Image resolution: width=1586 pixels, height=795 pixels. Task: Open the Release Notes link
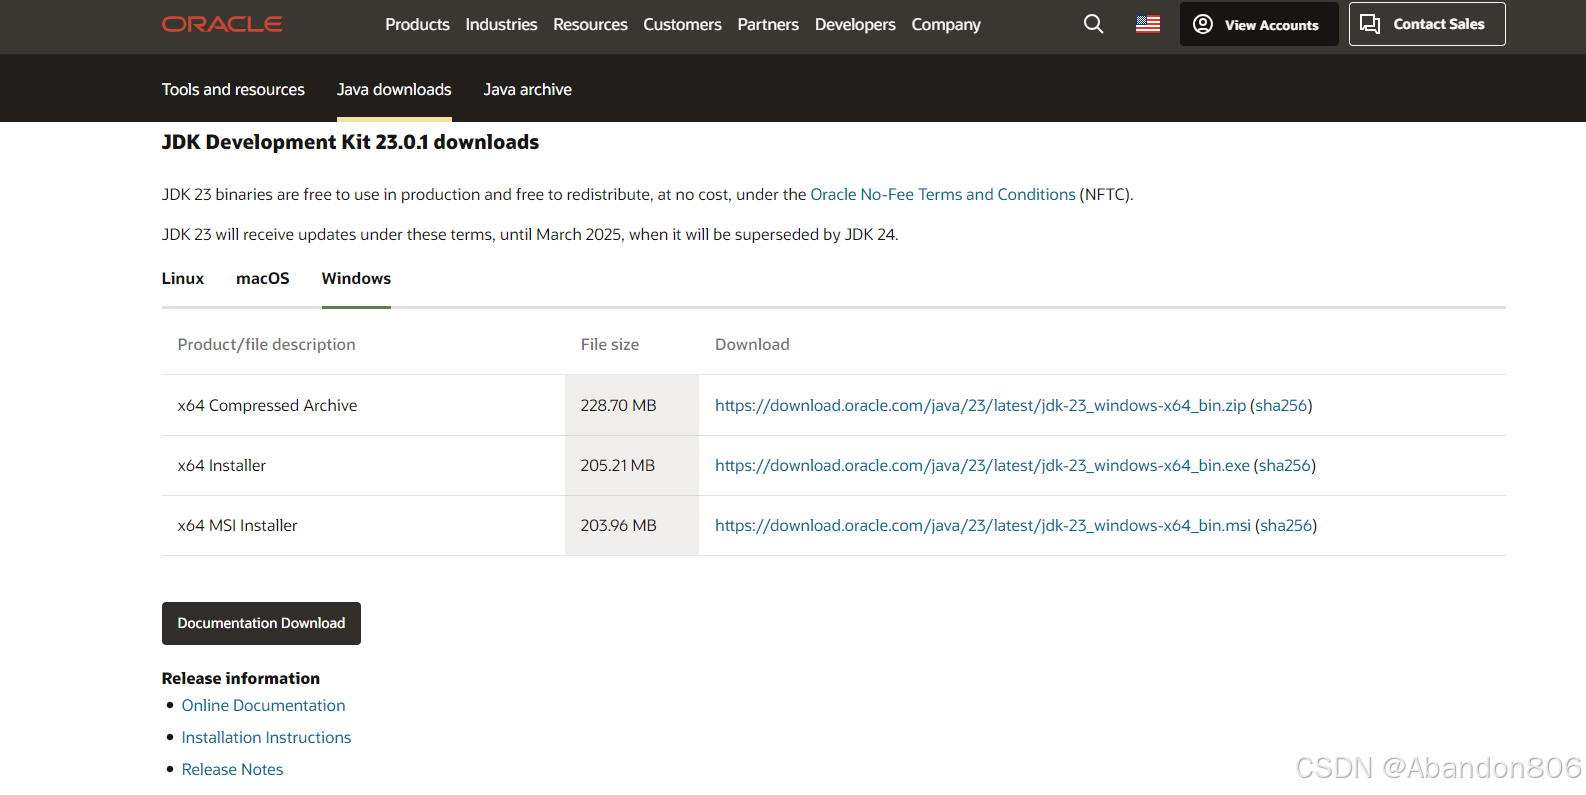(232, 769)
